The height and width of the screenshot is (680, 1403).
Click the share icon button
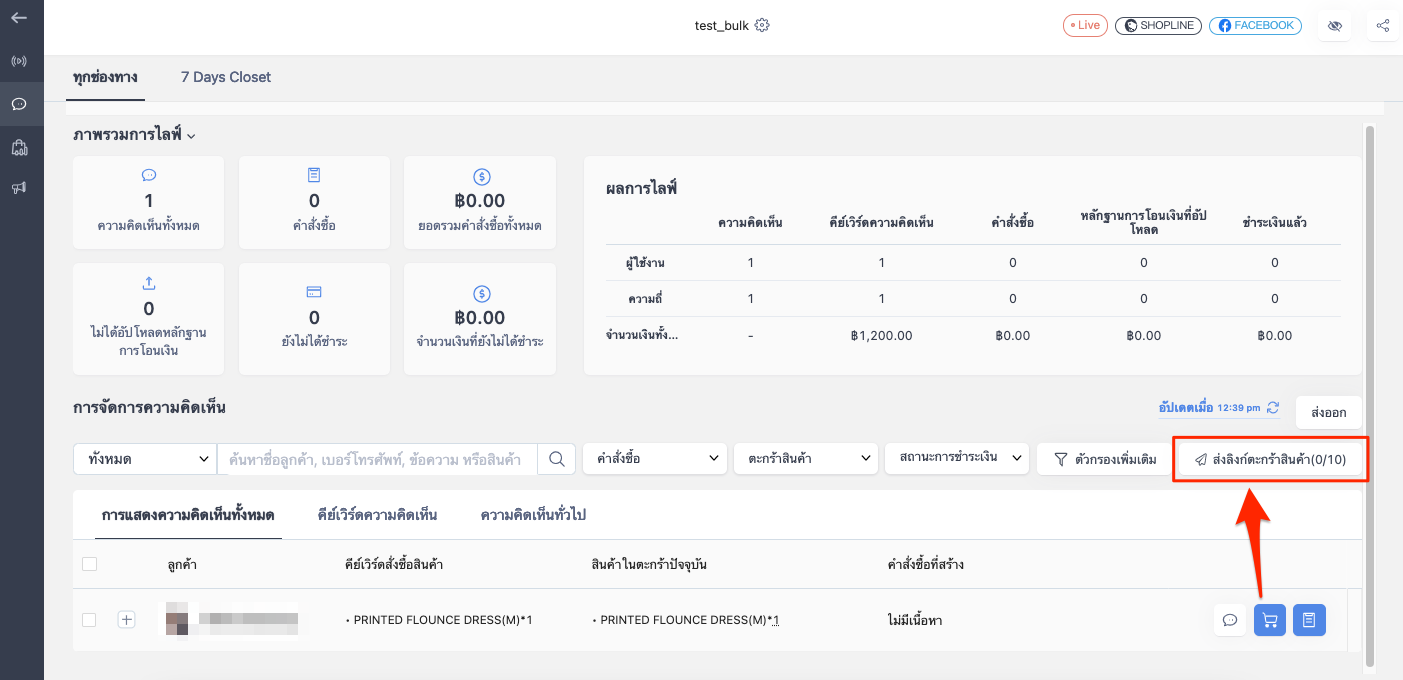pyautogui.click(x=1383, y=26)
